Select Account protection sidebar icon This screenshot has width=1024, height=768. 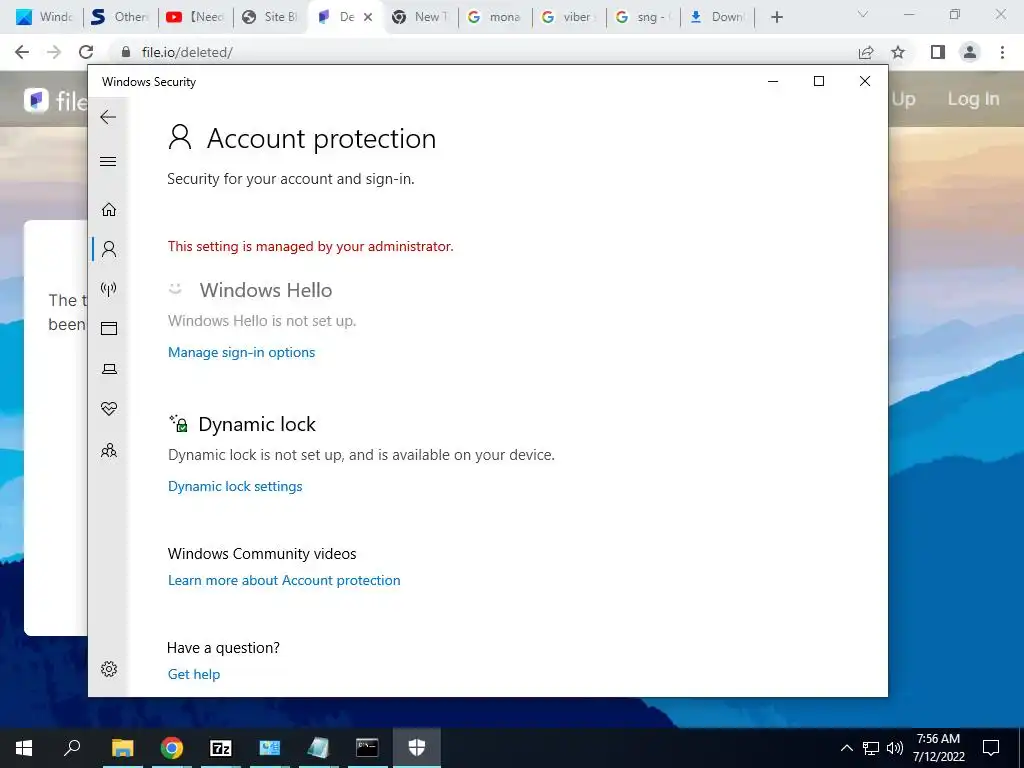109,249
